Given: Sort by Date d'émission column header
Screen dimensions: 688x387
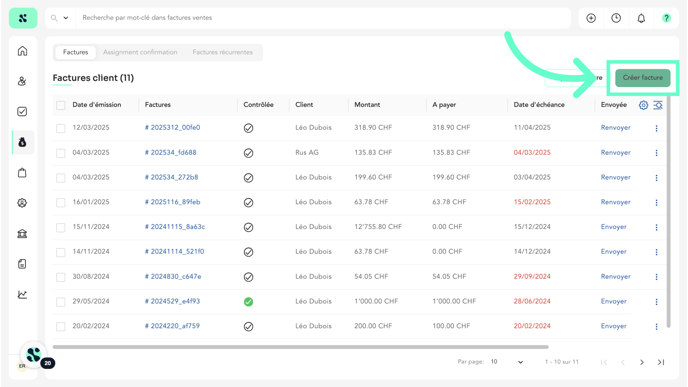Looking at the screenshot, I should 97,105.
